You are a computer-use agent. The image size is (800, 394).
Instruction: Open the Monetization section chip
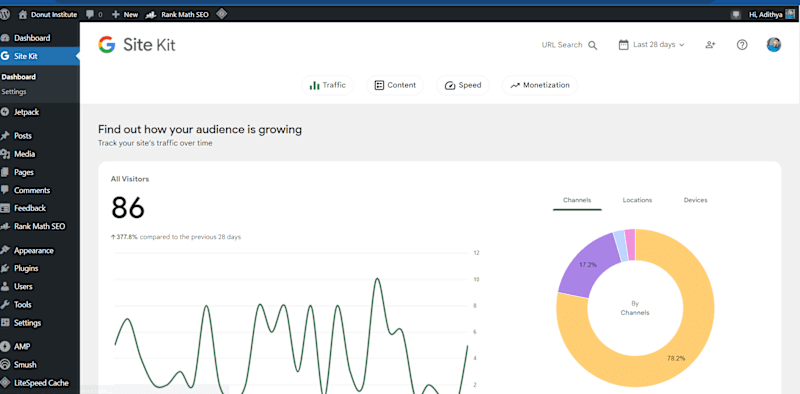coord(540,85)
